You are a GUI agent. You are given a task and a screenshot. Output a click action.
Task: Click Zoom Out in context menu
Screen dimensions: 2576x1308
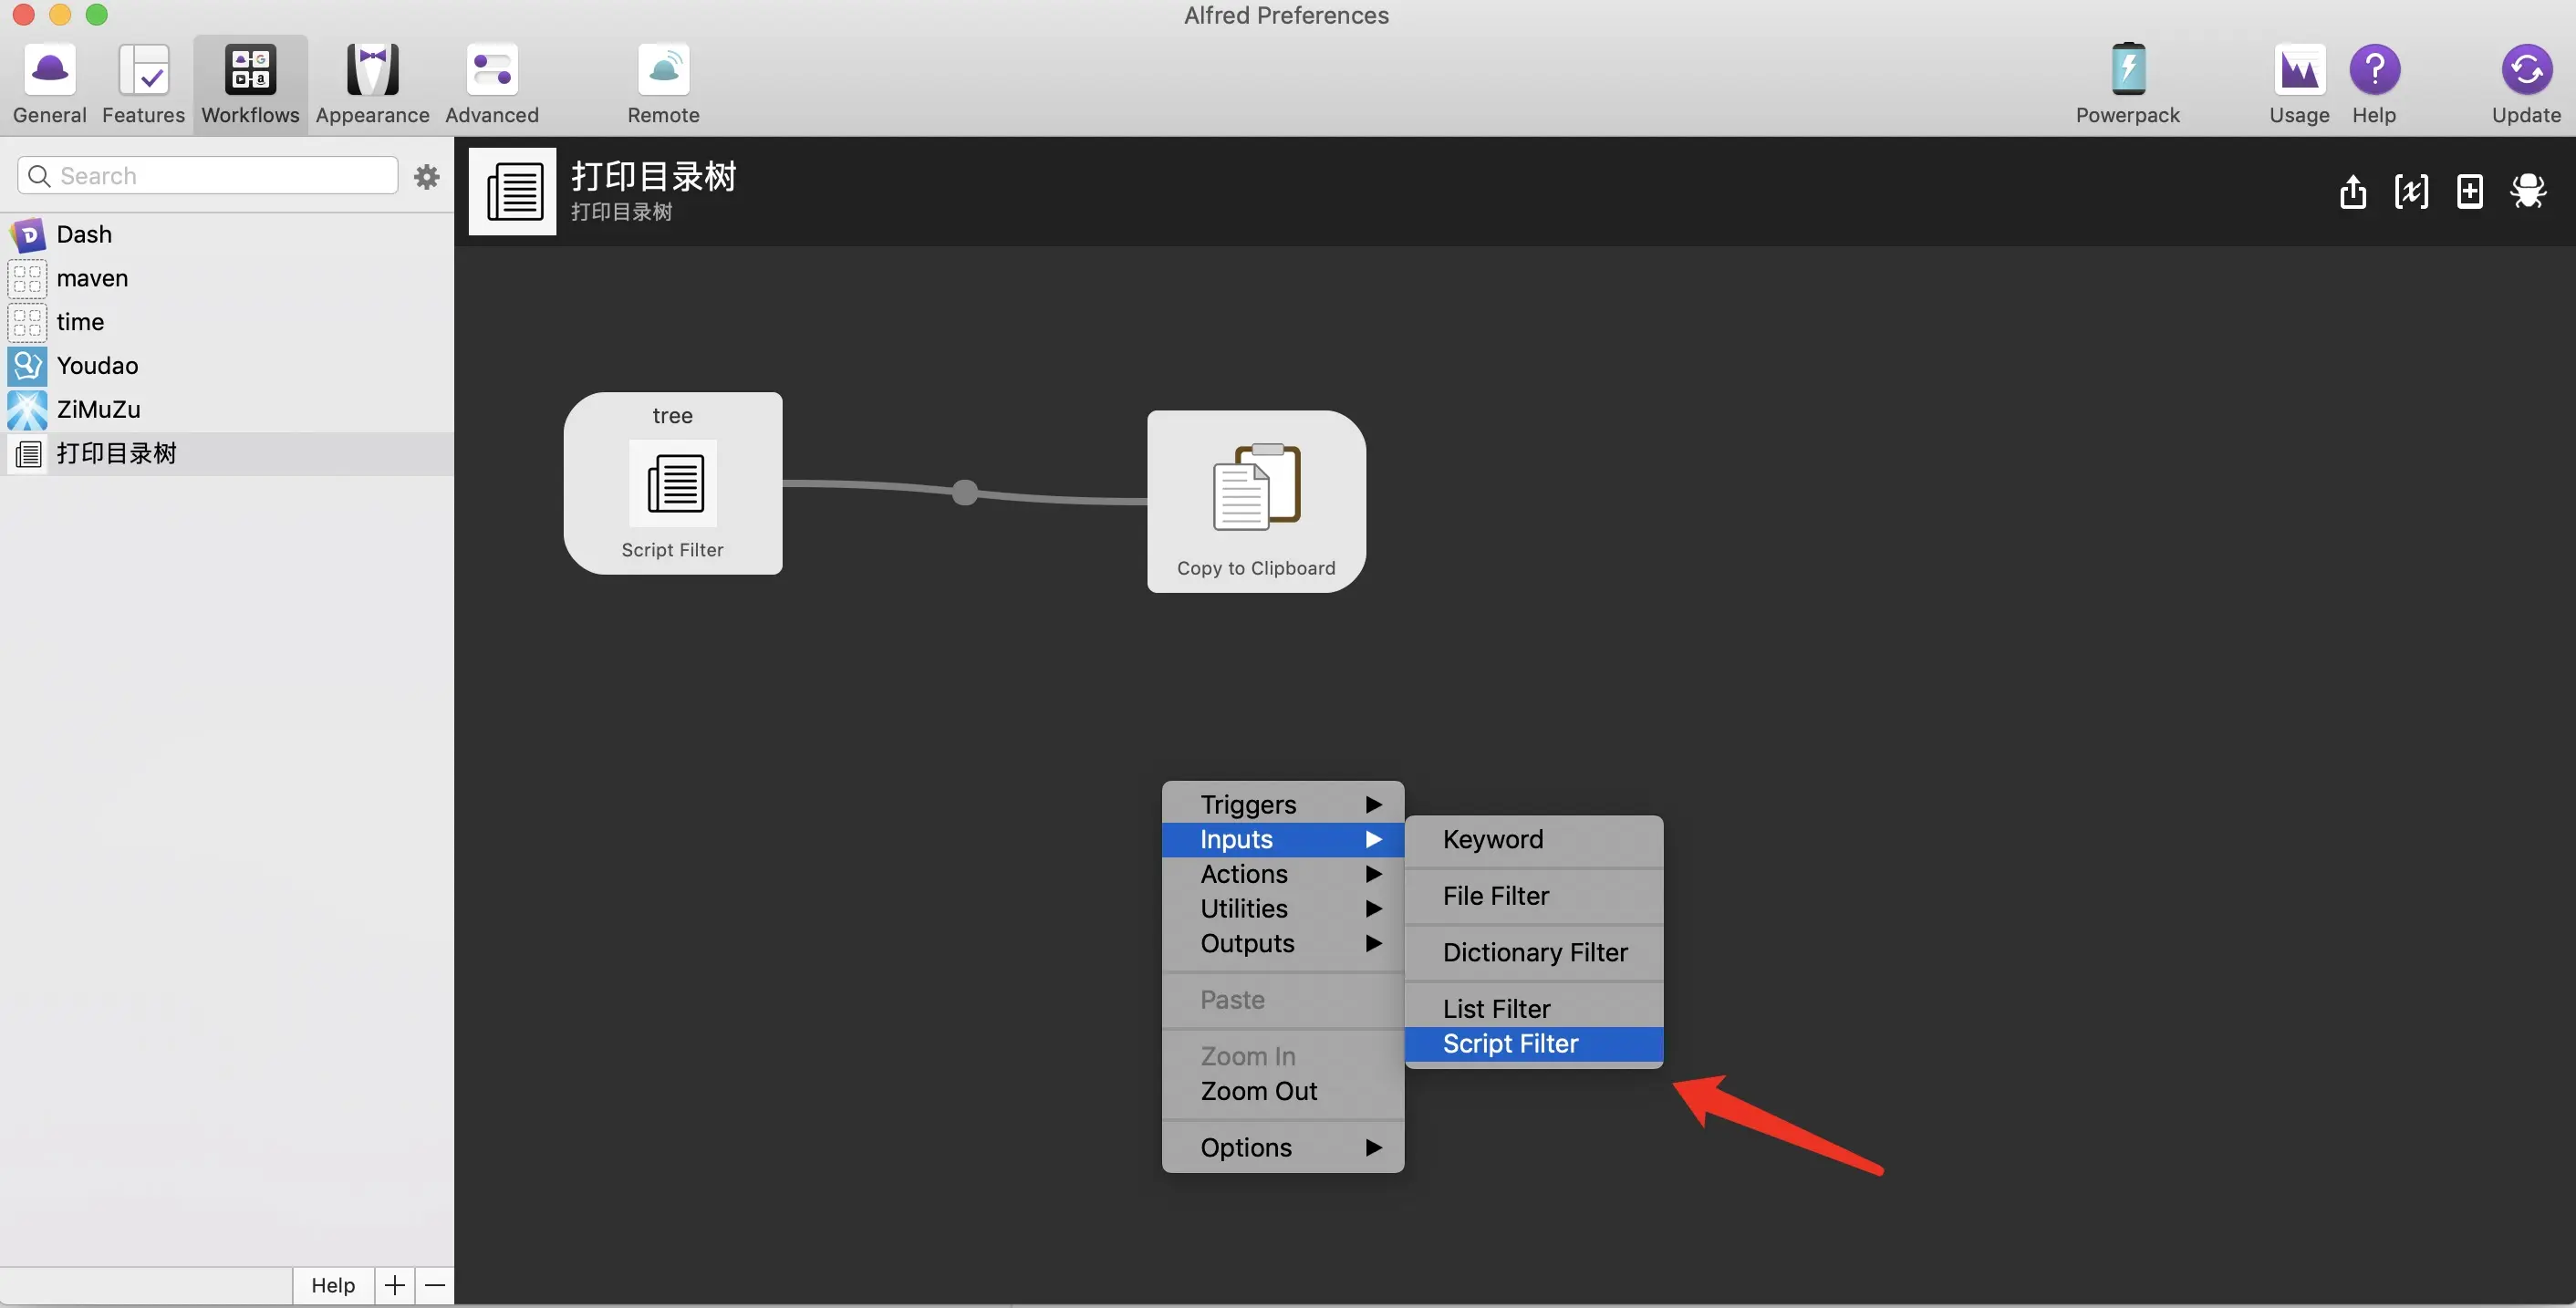[1259, 1091]
